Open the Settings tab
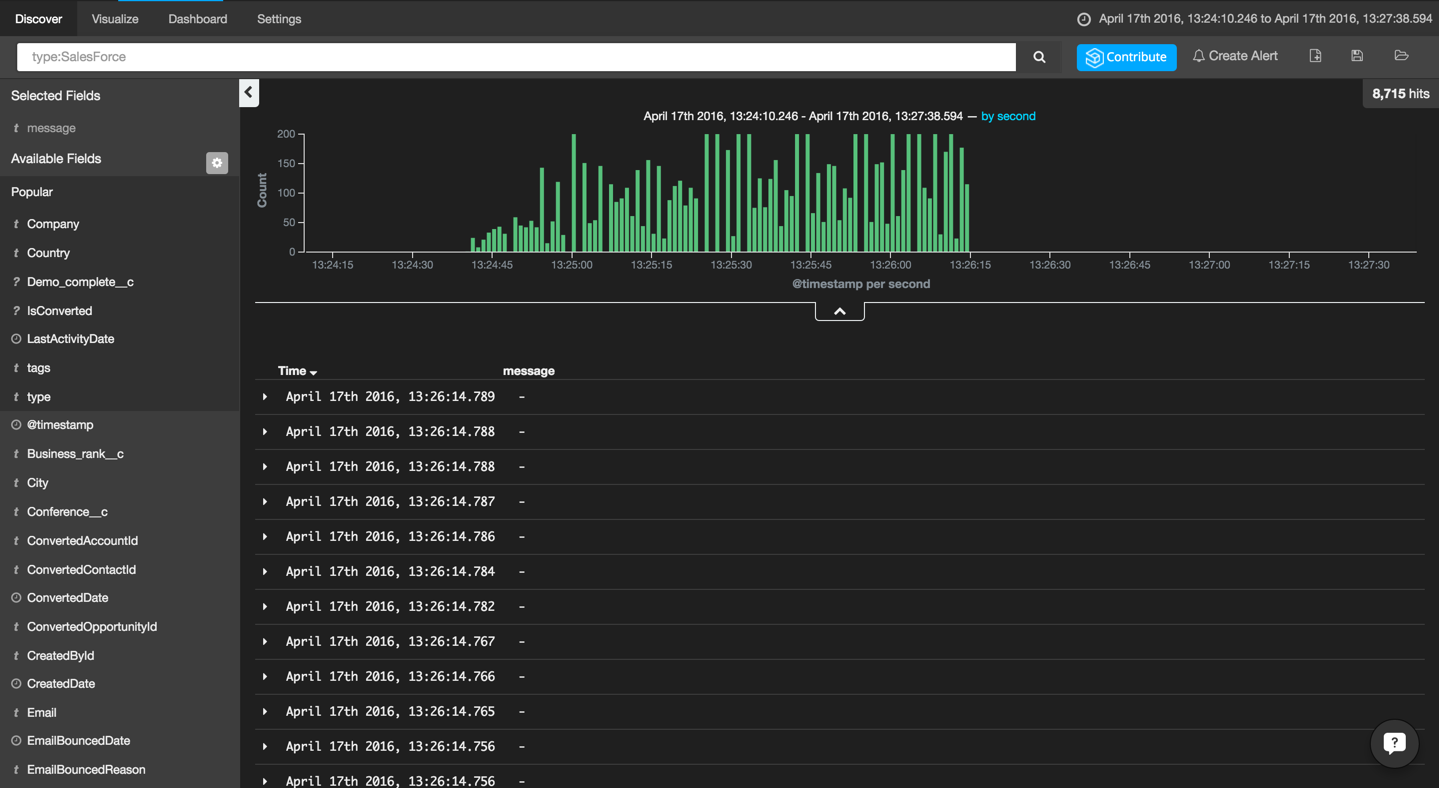This screenshot has width=1439, height=788. coord(279,19)
